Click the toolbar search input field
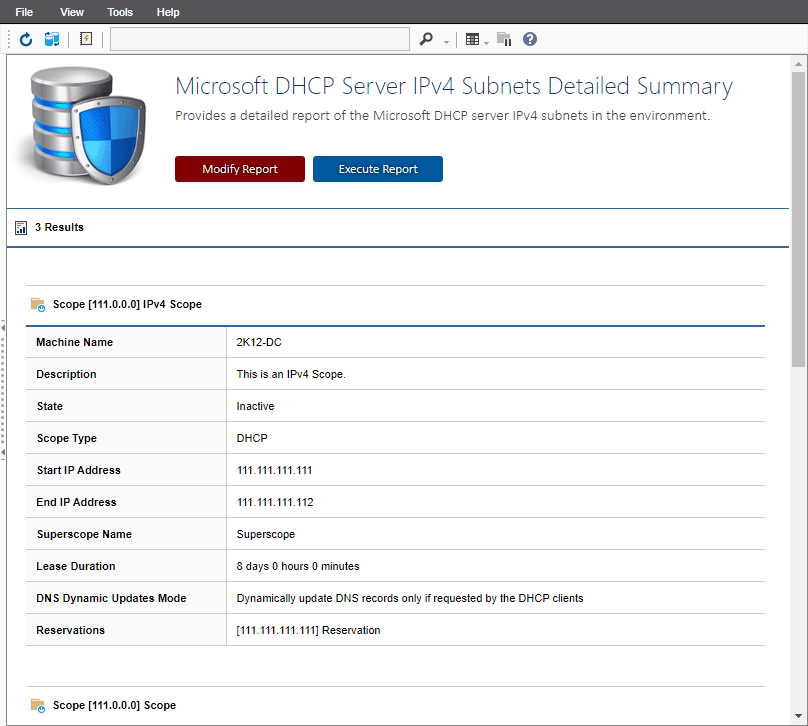The image size is (808, 726). point(260,39)
